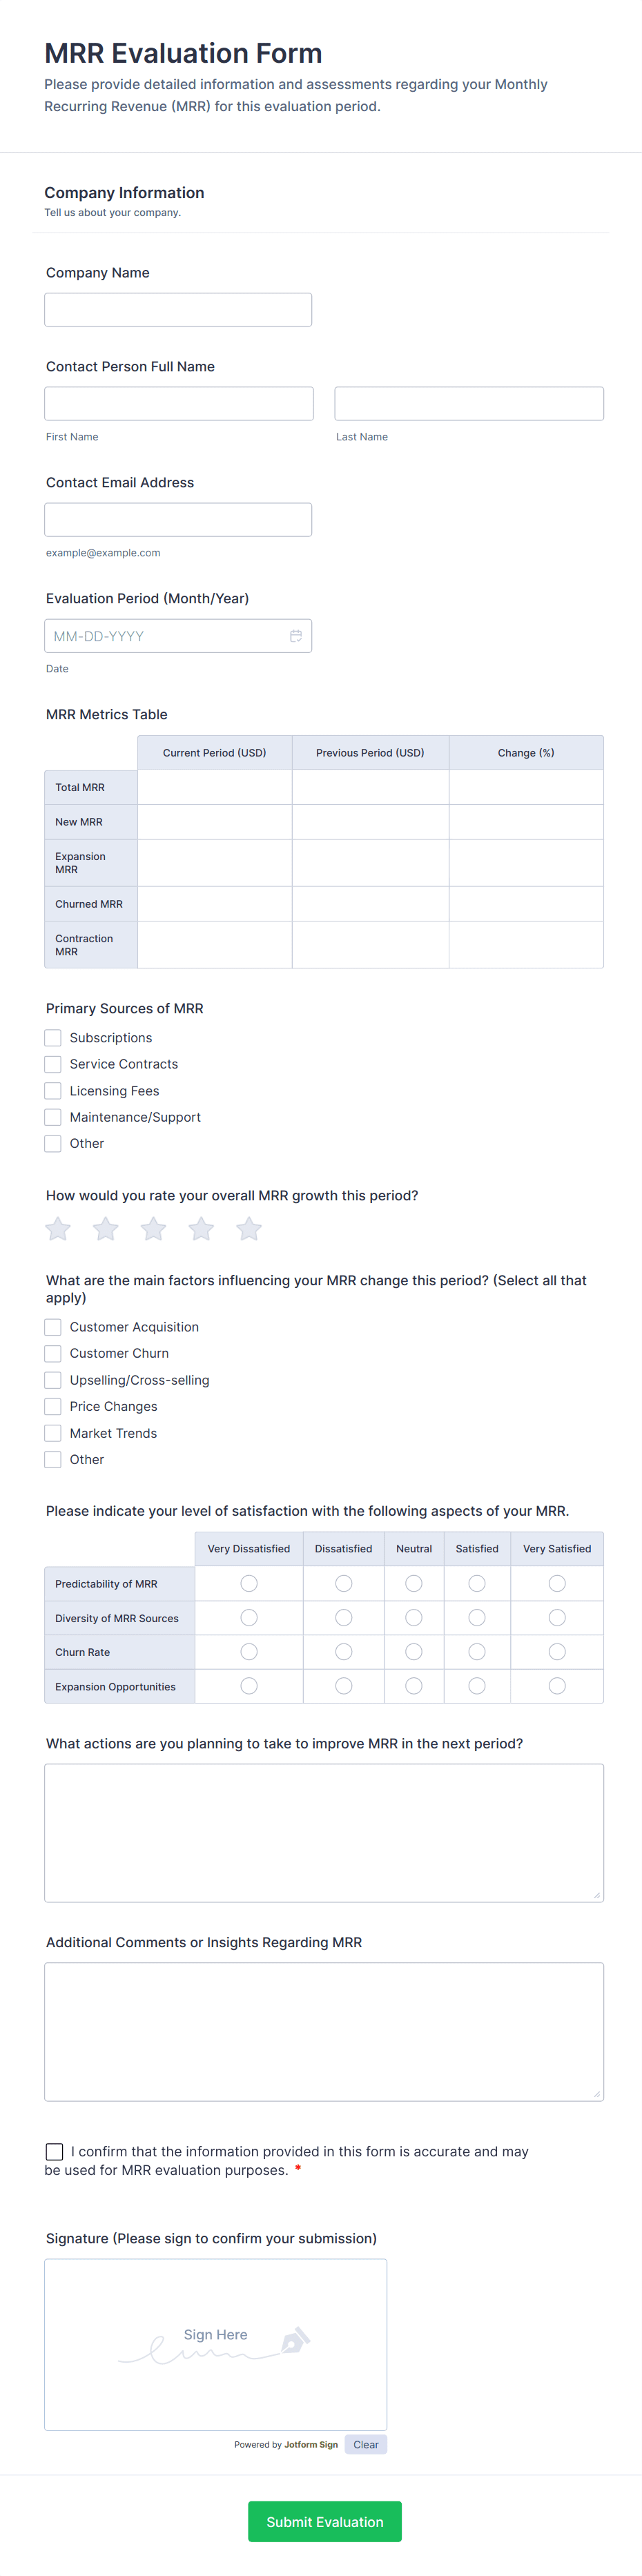Select the third rating star
Screen dimensions: 642x2576
[153, 1229]
